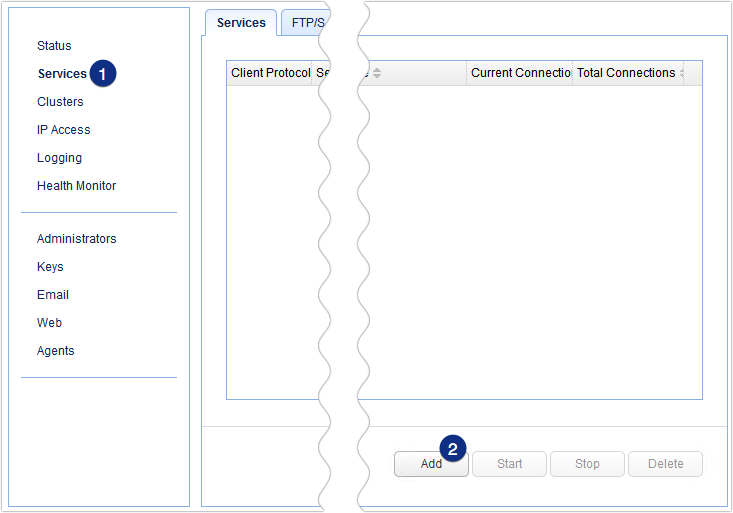Select Keys in the sidebar
This screenshot has height=513, width=733.
click(x=50, y=267)
